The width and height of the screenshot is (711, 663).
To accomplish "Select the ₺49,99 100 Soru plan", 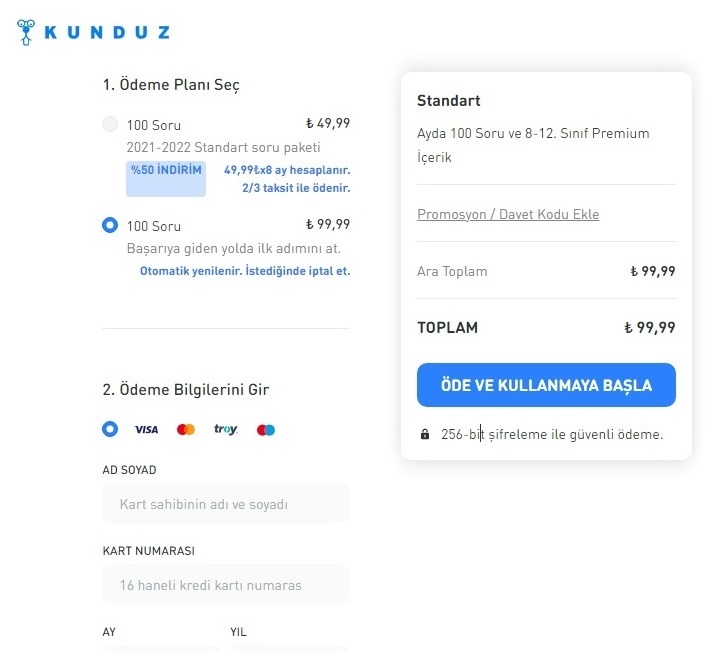I will tap(110, 125).
